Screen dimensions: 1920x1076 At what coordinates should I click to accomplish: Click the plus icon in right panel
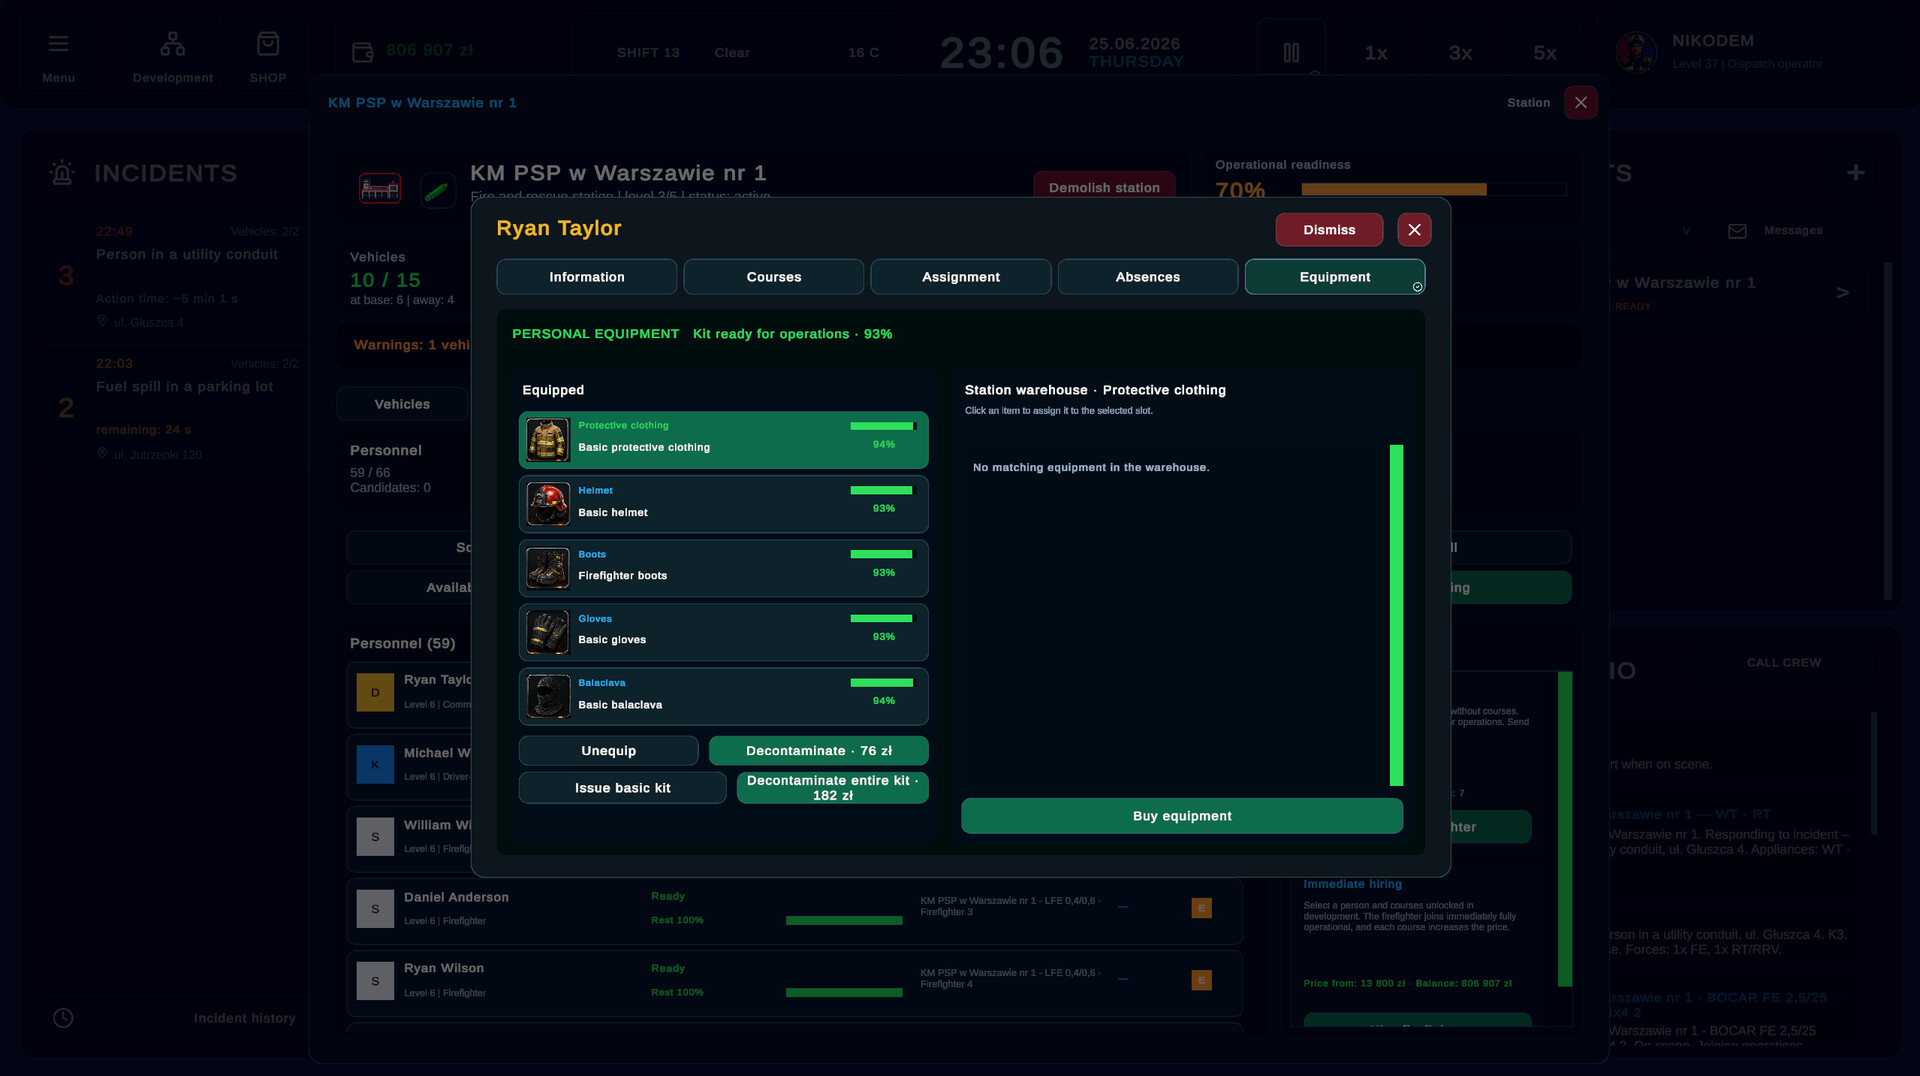coord(1856,173)
